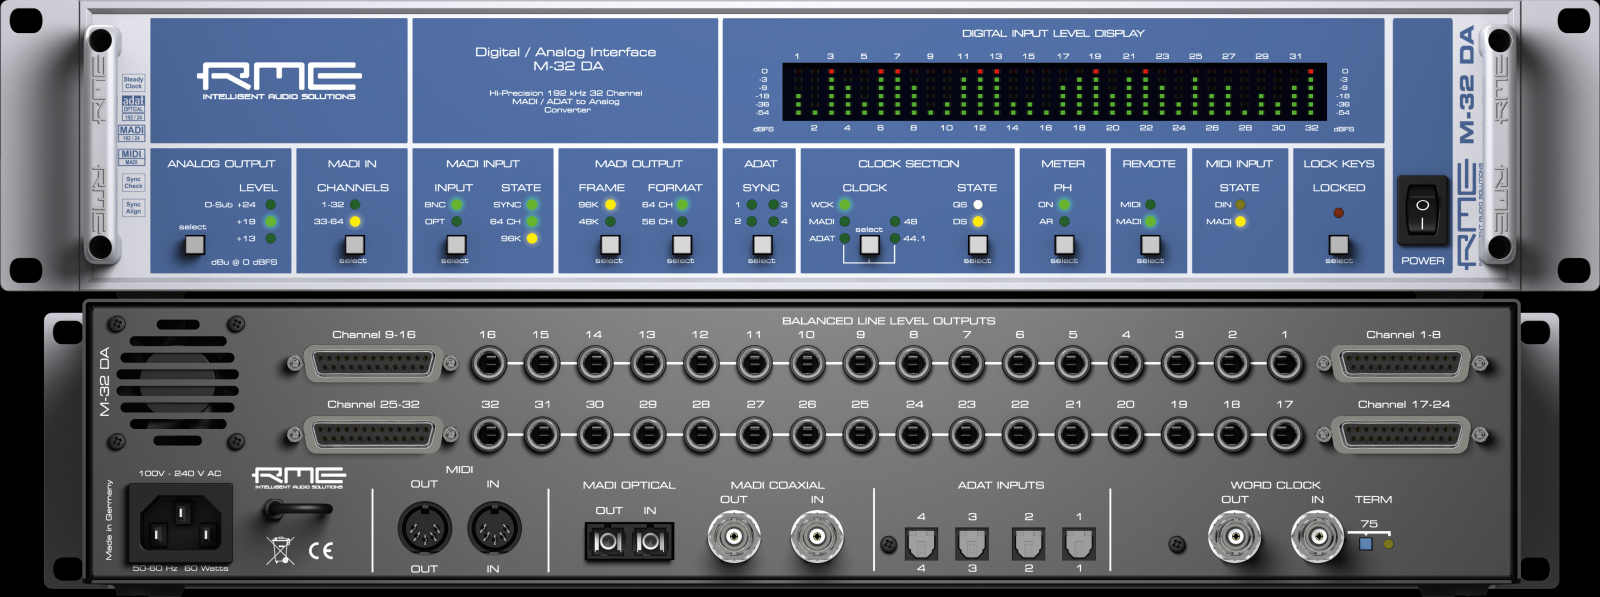
Task: Click the MIDI Input DIN state LED
Action: point(1240,204)
